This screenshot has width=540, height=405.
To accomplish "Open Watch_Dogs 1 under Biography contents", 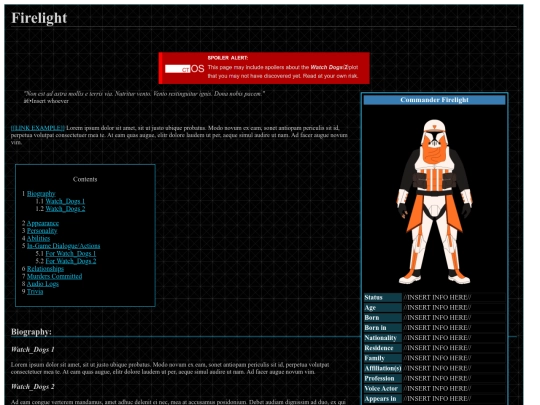I will 65,201.
